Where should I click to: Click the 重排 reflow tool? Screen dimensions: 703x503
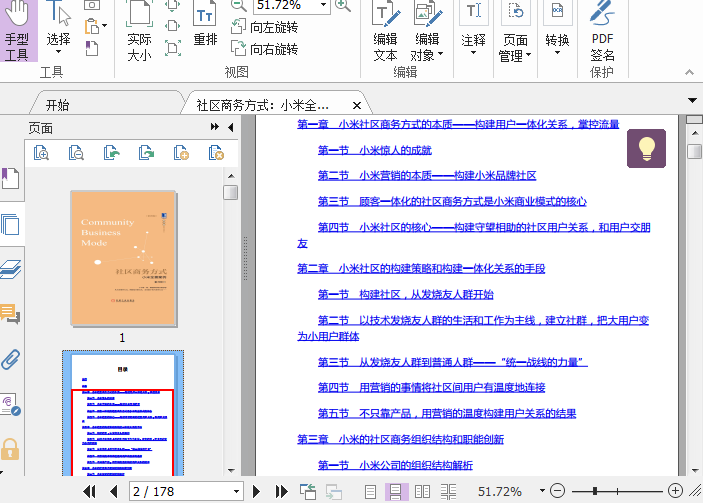pyautogui.click(x=205, y=30)
